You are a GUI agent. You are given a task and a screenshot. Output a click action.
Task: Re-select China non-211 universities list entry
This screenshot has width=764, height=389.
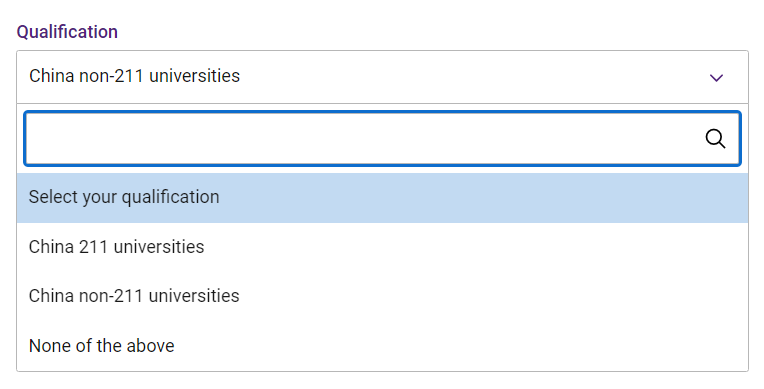(382, 296)
